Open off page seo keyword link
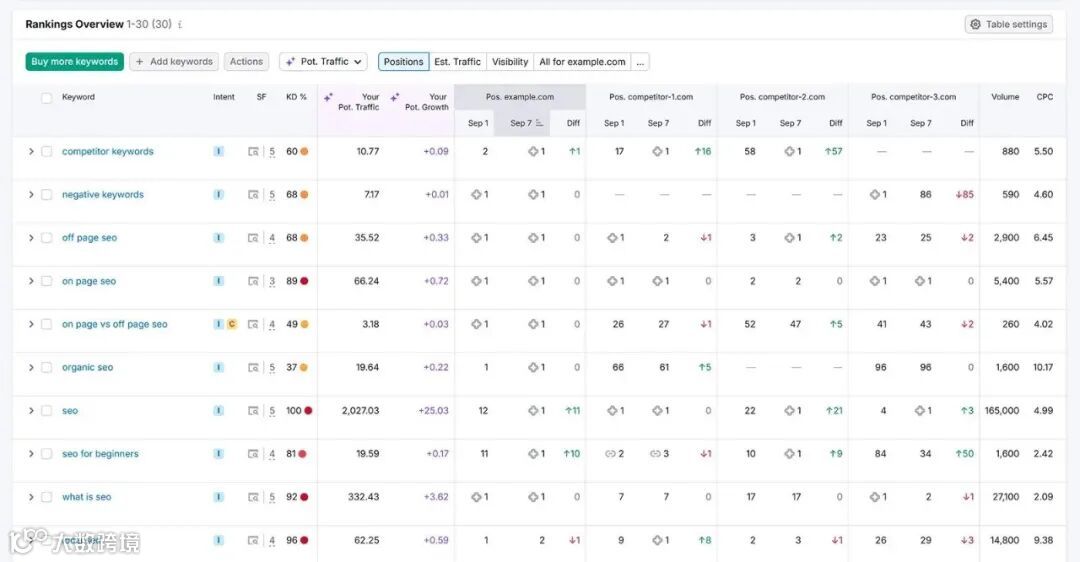The height and width of the screenshot is (562, 1080). [90, 238]
